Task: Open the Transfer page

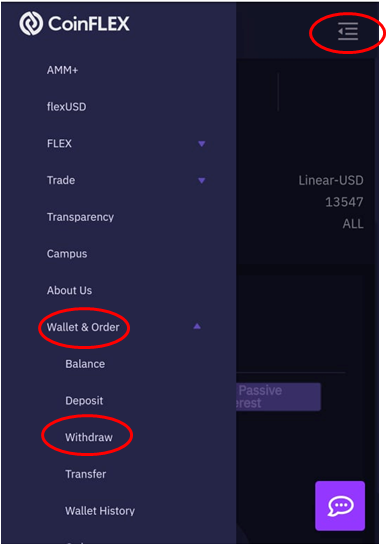Action: click(x=86, y=474)
